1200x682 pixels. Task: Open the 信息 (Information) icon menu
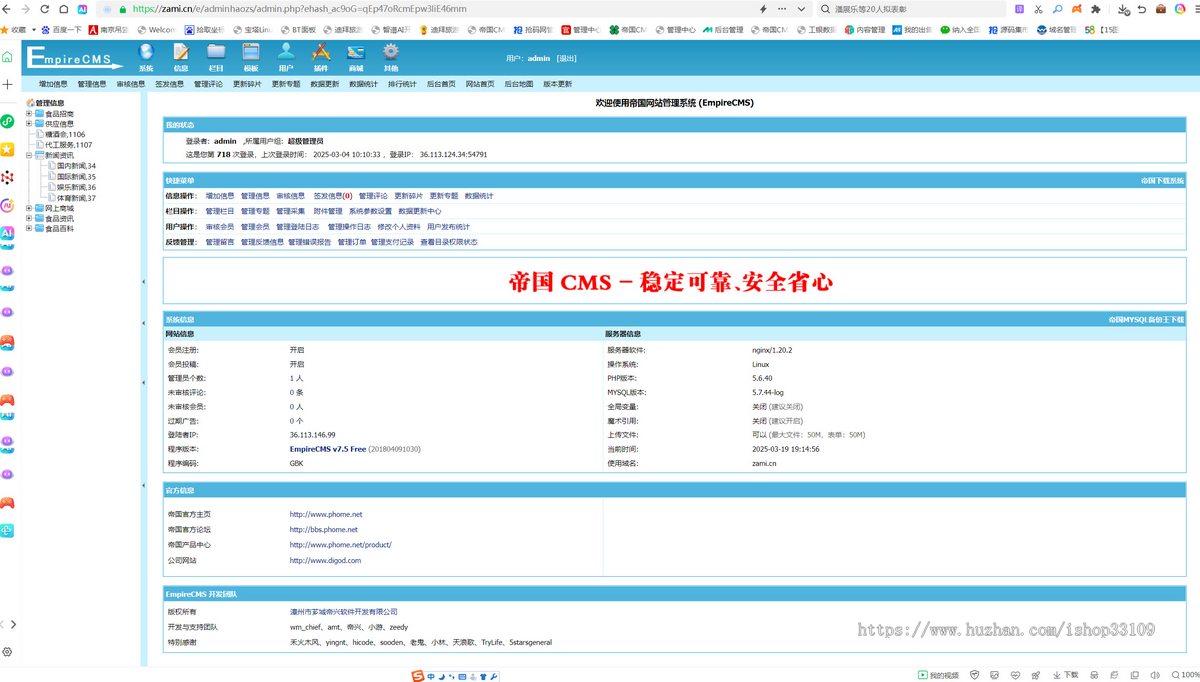point(181,58)
